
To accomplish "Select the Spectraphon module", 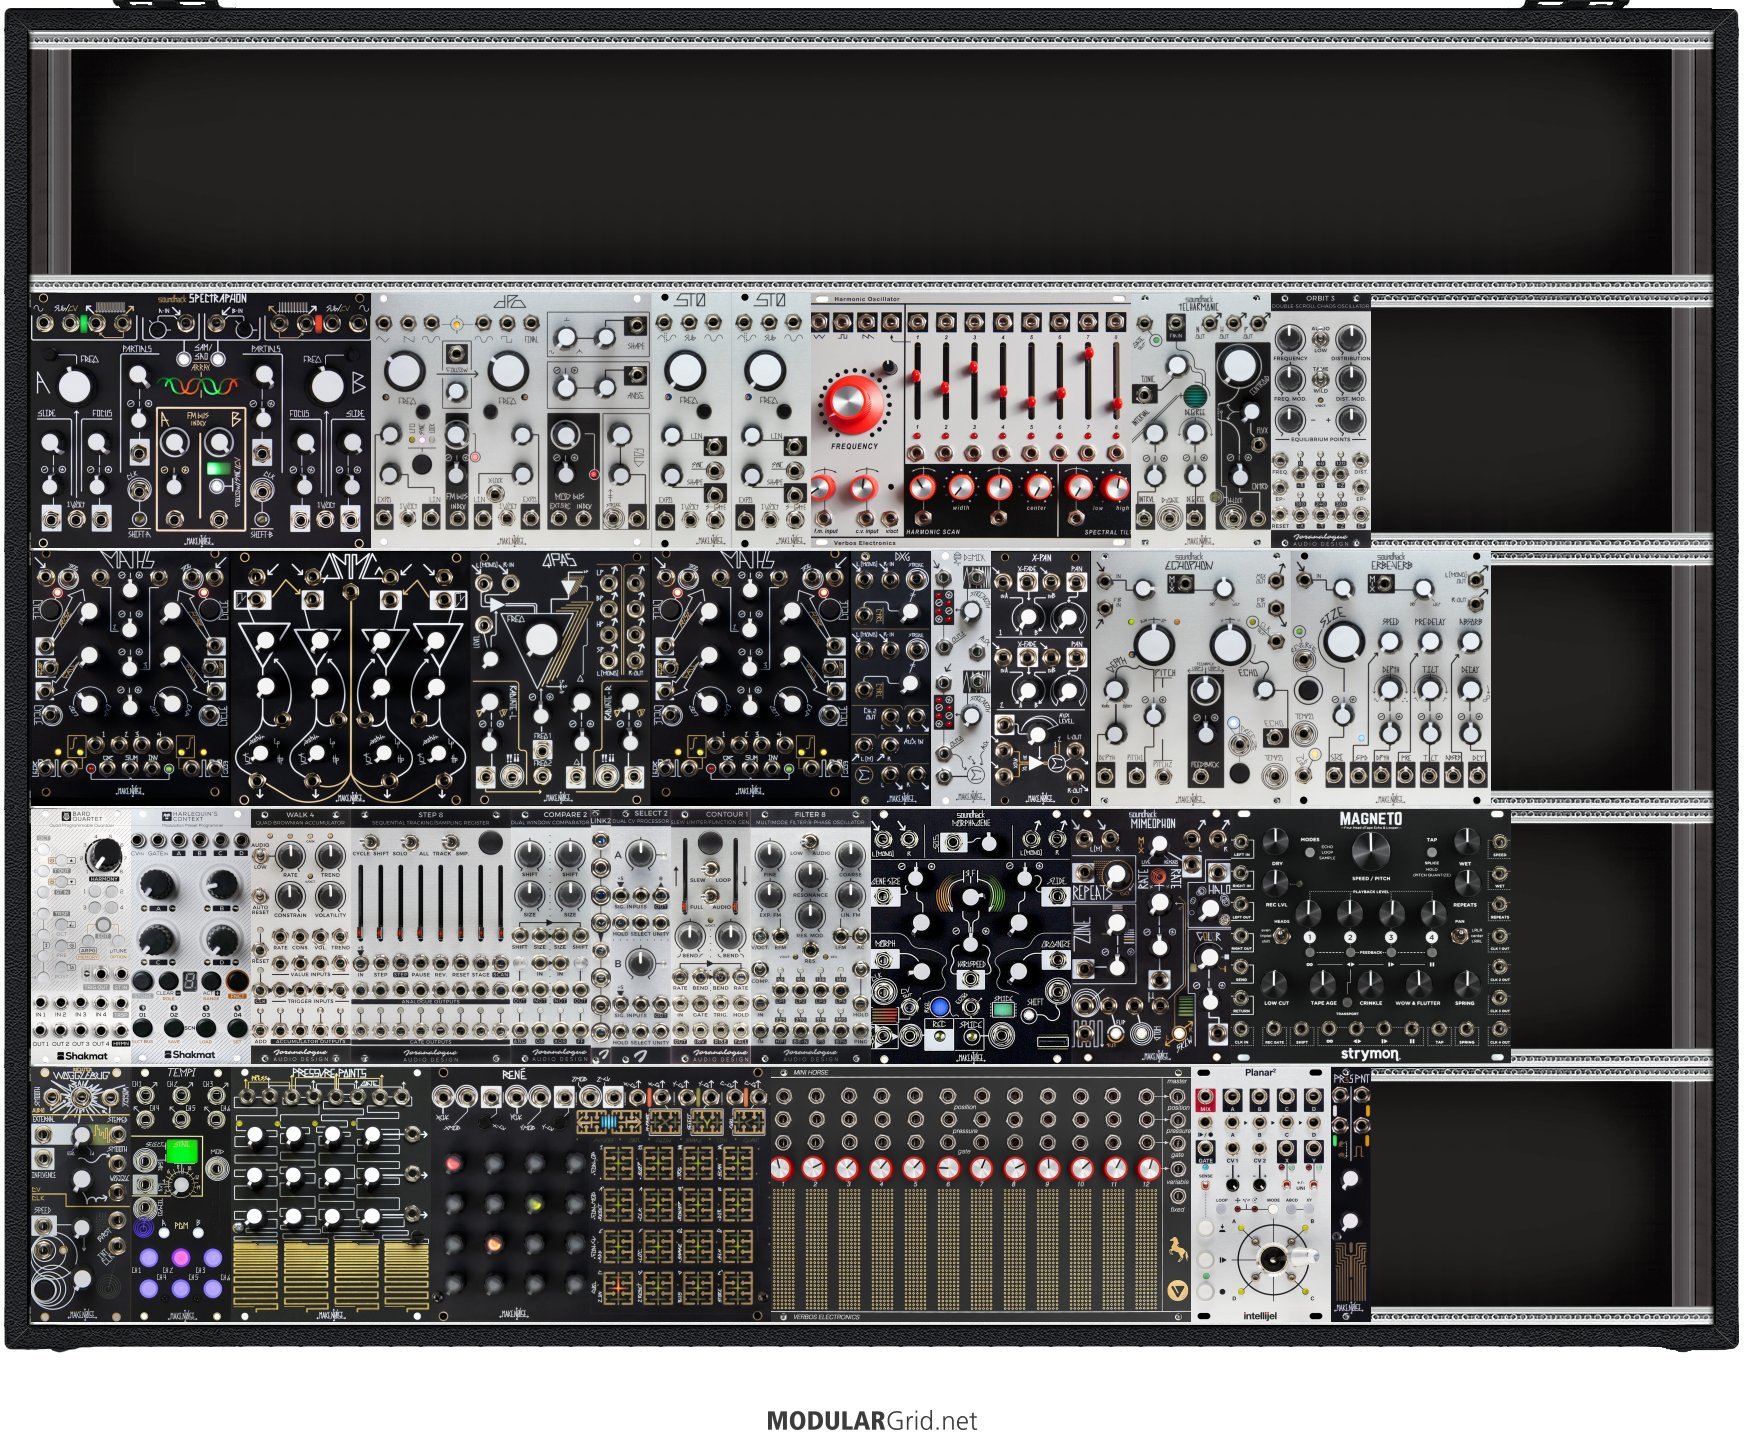I will 201,420.
